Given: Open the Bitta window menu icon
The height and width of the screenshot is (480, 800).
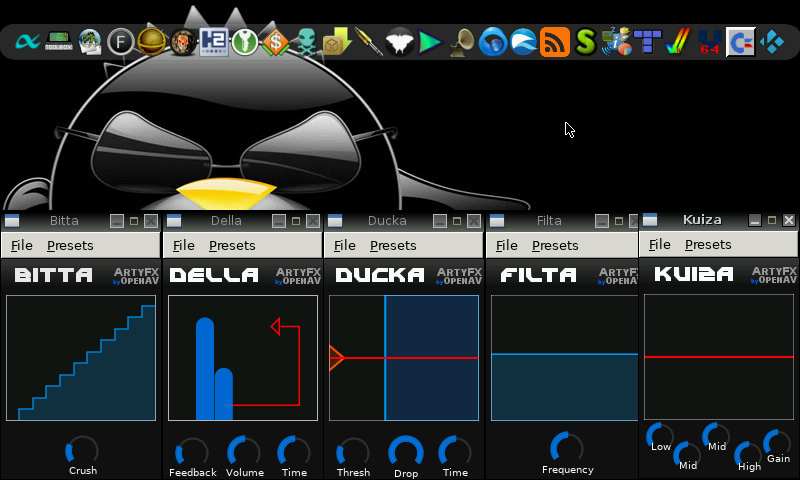Looking at the screenshot, I should pyautogui.click(x=12, y=221).
